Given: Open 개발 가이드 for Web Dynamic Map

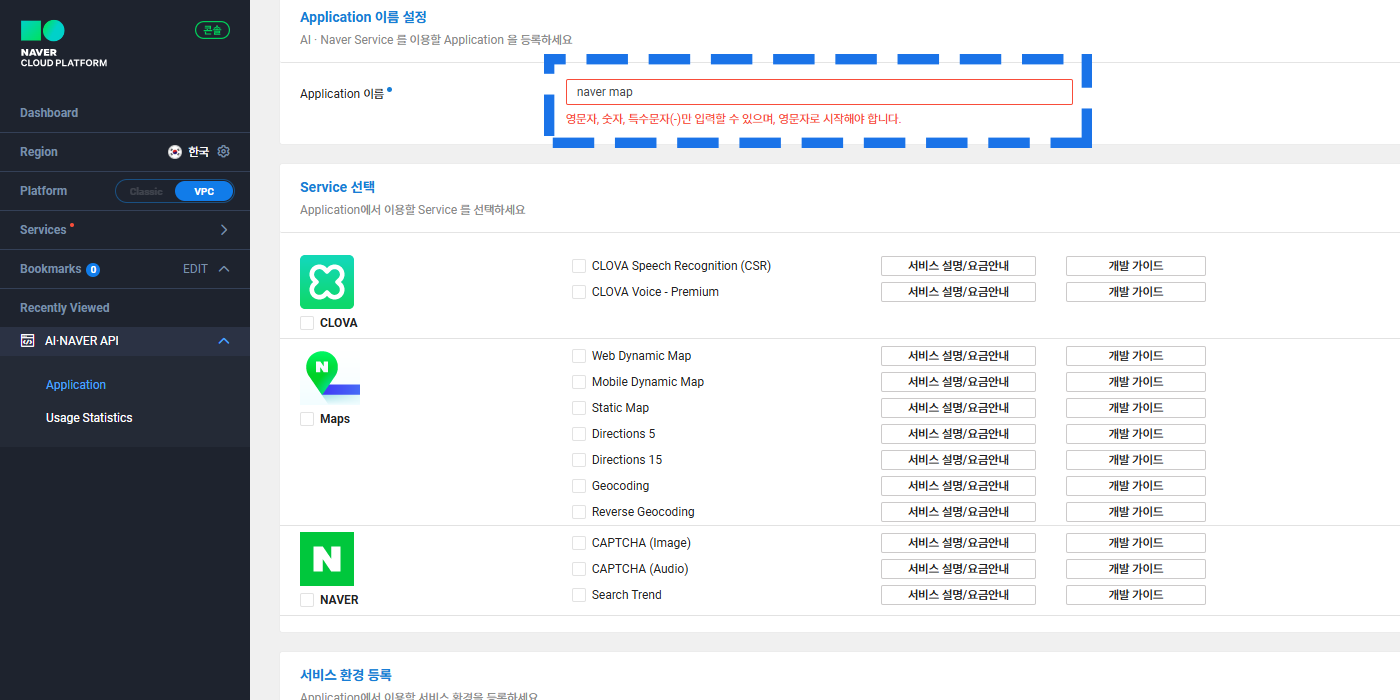Looking at the screenshot, I should pyautogui.click(x=1136, y=356).
